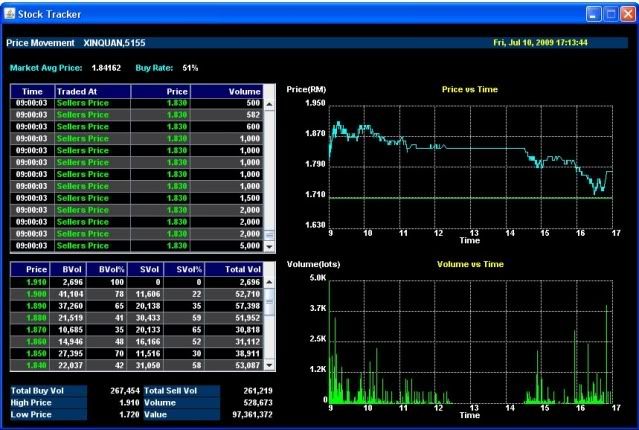639x430 pixels.
Task: Click the BVol column header
Action: (70, 269)
